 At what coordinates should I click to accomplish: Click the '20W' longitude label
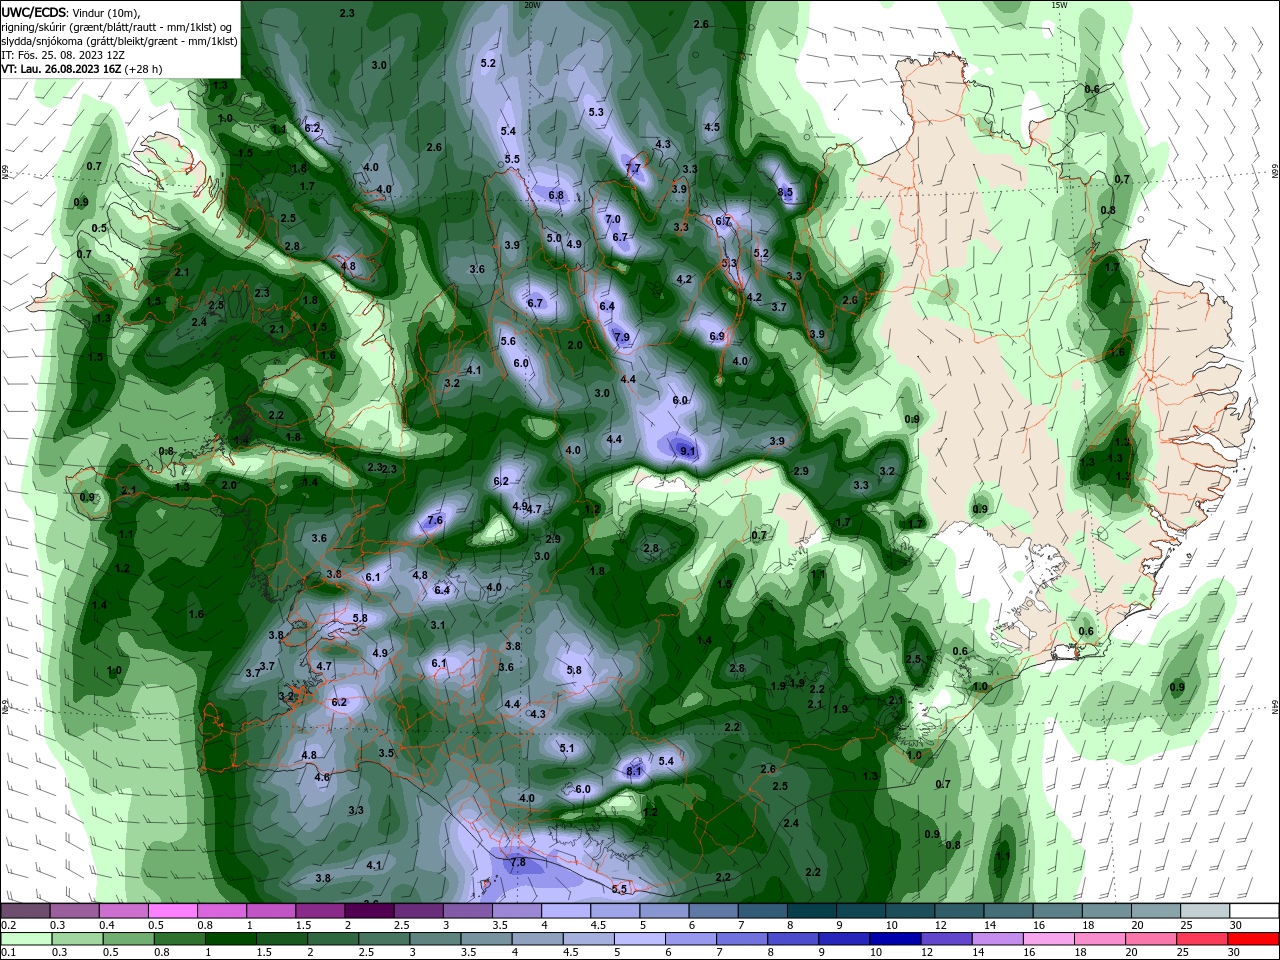click(532, 5)
